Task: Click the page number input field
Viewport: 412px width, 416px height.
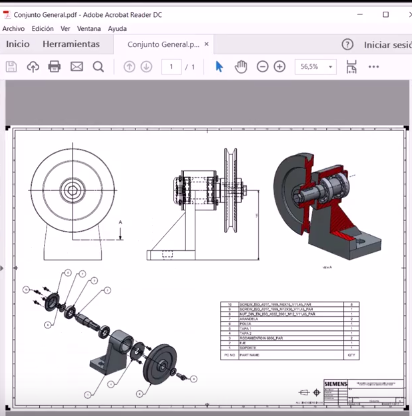Action: pyautogui.click(x=171, y=67)
